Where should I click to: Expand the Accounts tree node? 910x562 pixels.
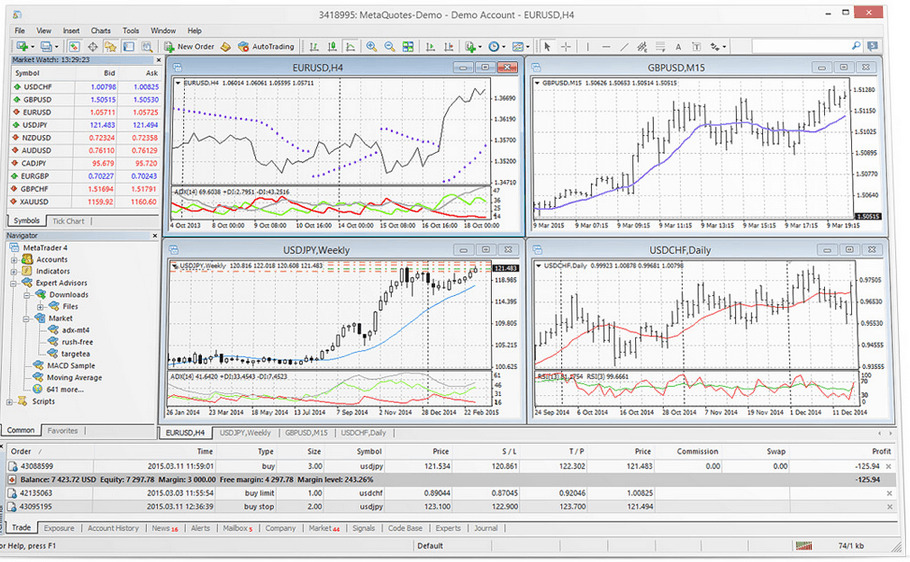pos(14,260)
